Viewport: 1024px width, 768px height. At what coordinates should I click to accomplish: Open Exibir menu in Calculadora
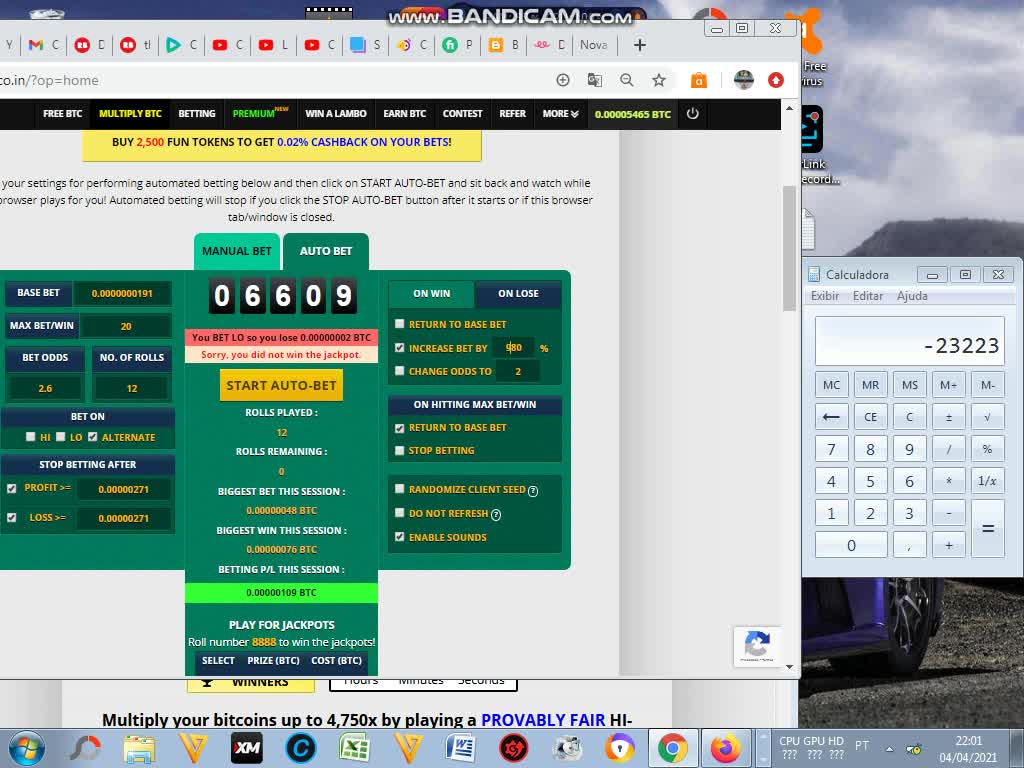[825, 296]
